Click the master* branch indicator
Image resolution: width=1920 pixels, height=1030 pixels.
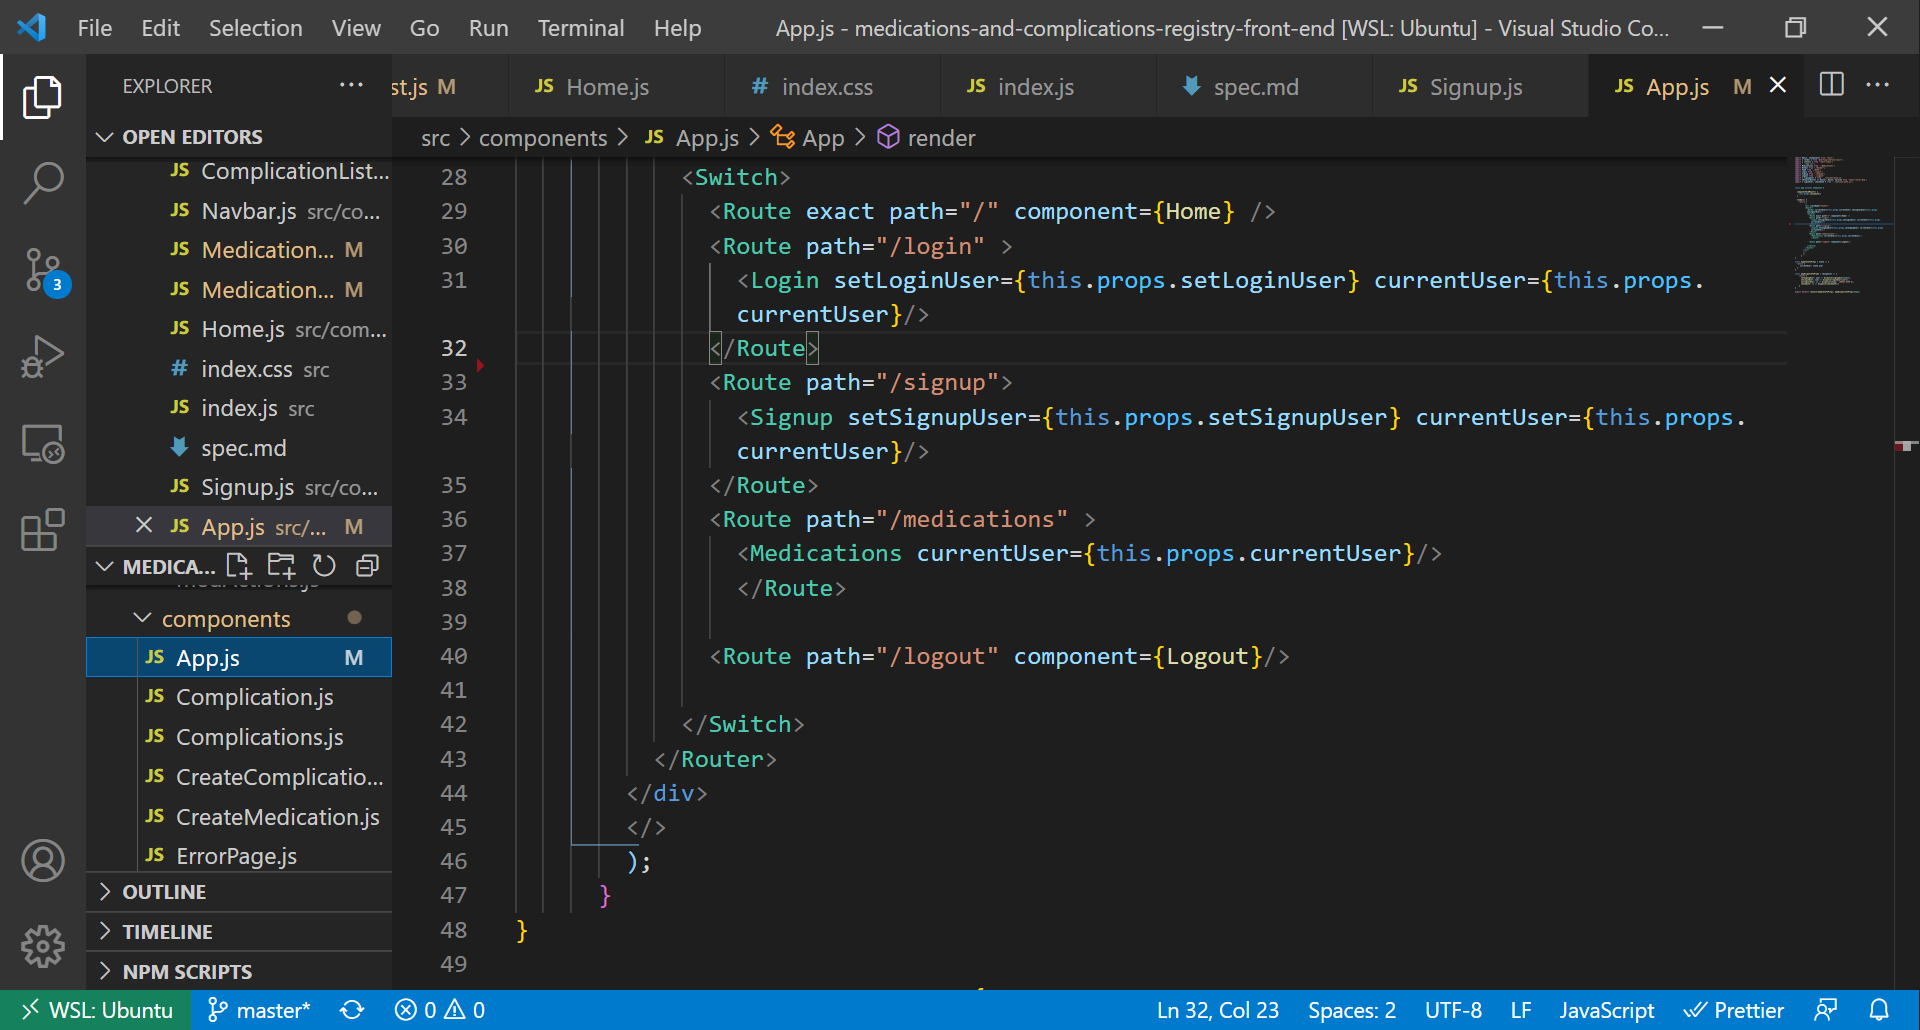(260, 1010)
